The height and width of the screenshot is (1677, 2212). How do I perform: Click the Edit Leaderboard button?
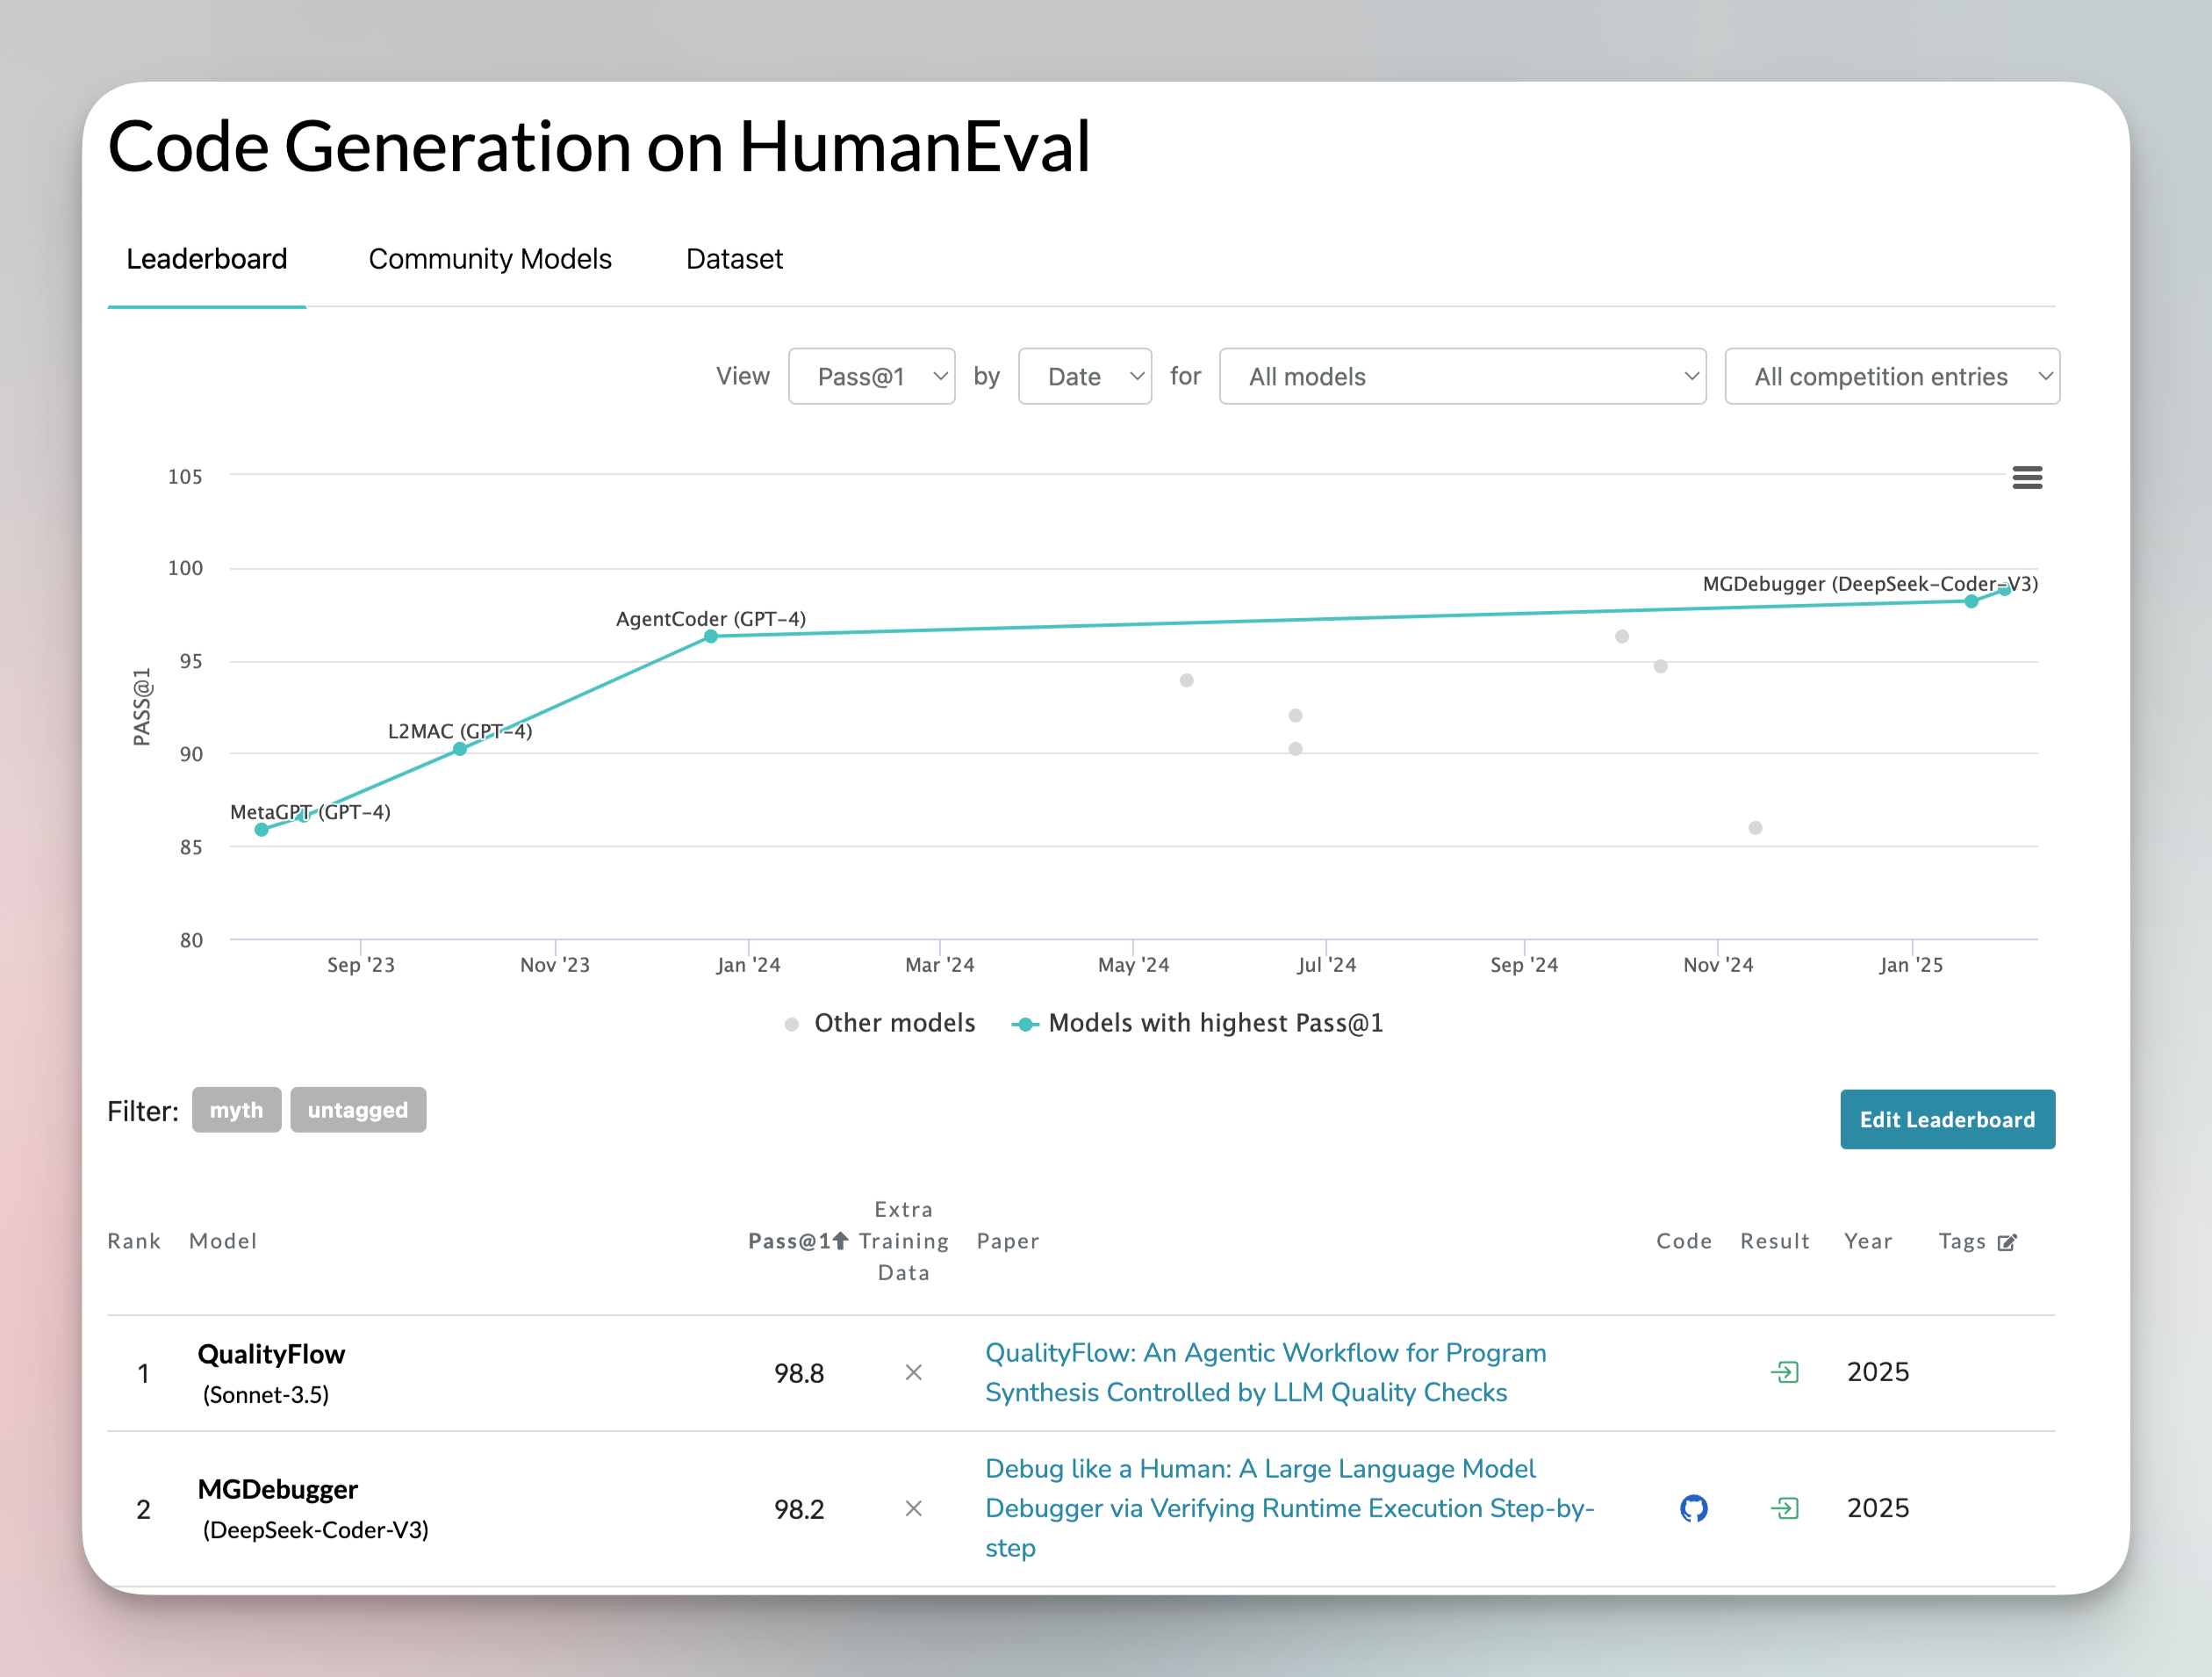pyautogui.click(x=1947, y=1119)
